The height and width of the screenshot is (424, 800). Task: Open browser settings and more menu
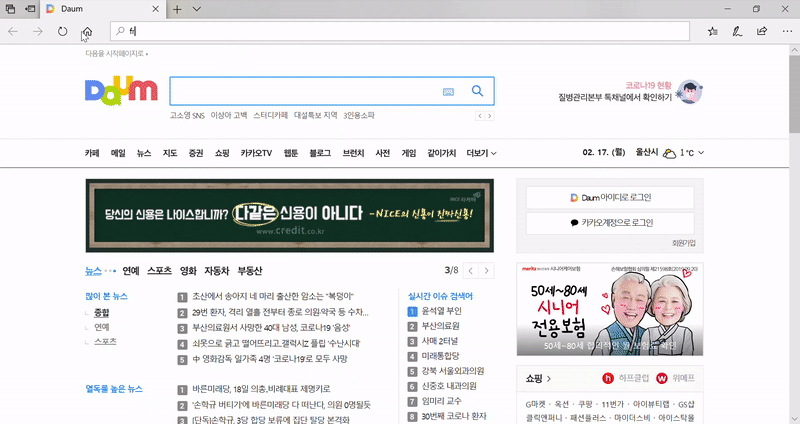click(787, 32)
